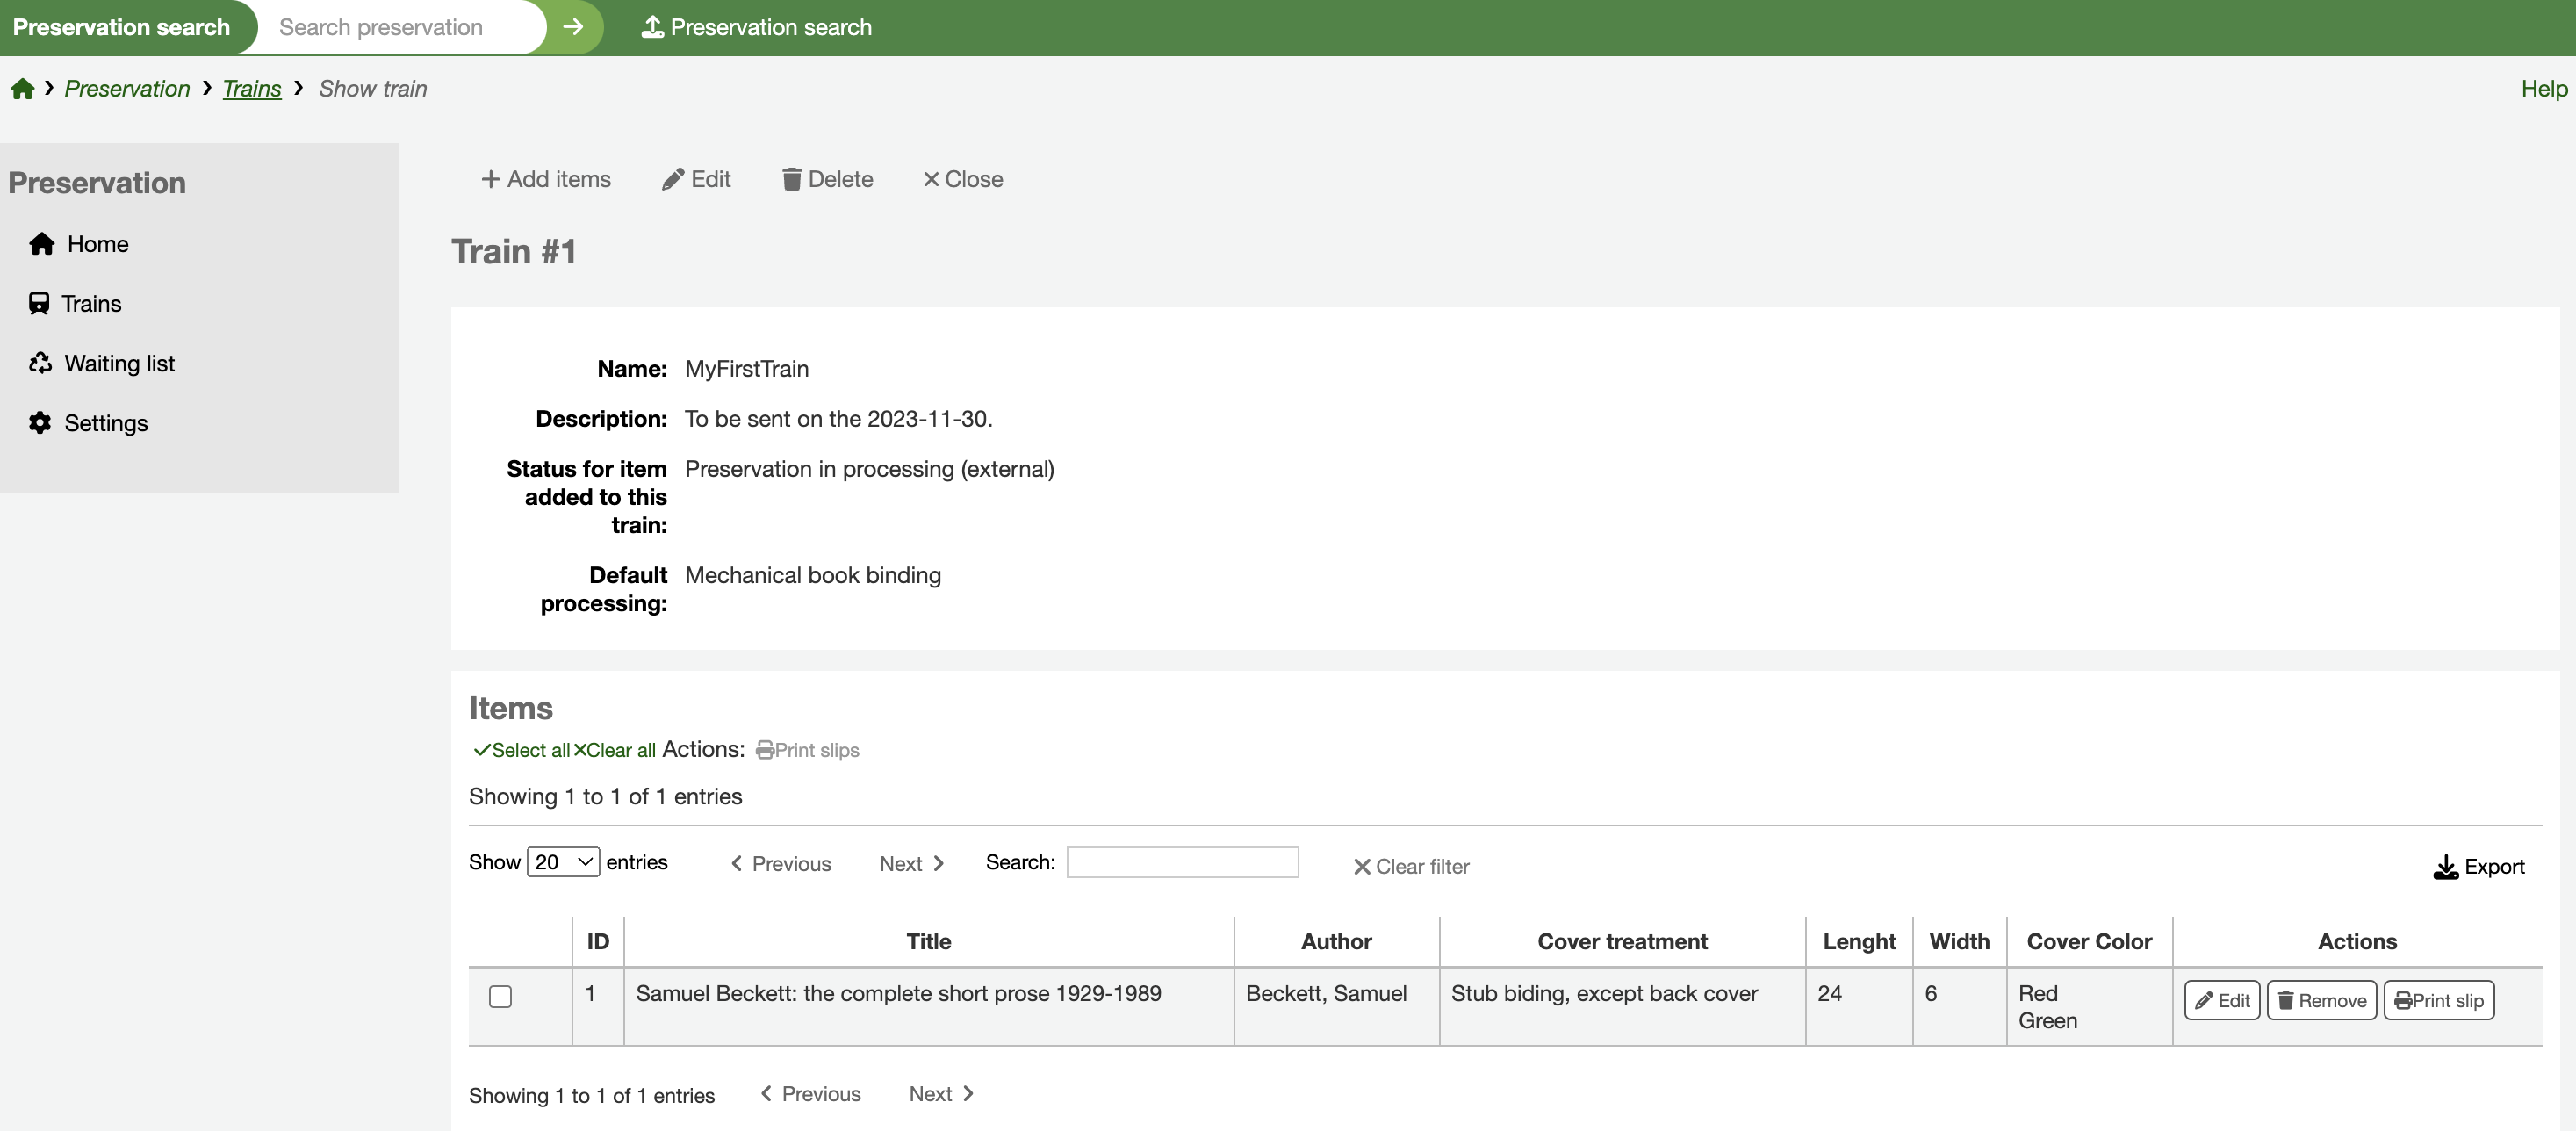This screenshot has height=1131, width=2576.
Task: Click the Clear filter button
Action: (1411, 865)
